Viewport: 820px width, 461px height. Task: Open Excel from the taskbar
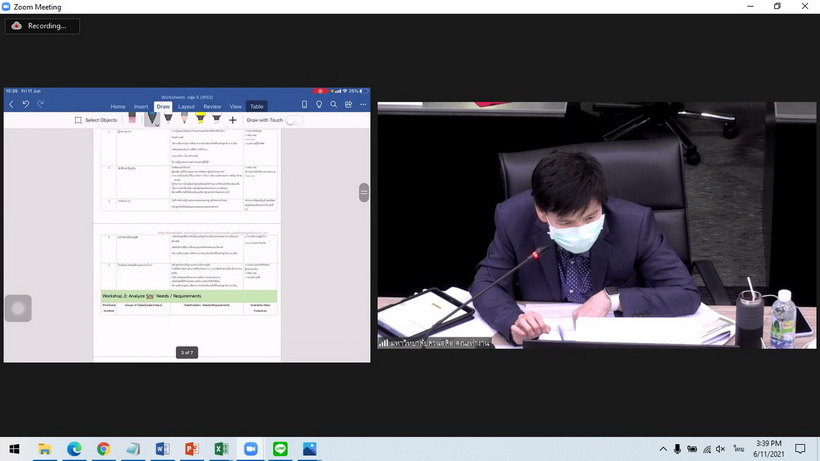221,449
